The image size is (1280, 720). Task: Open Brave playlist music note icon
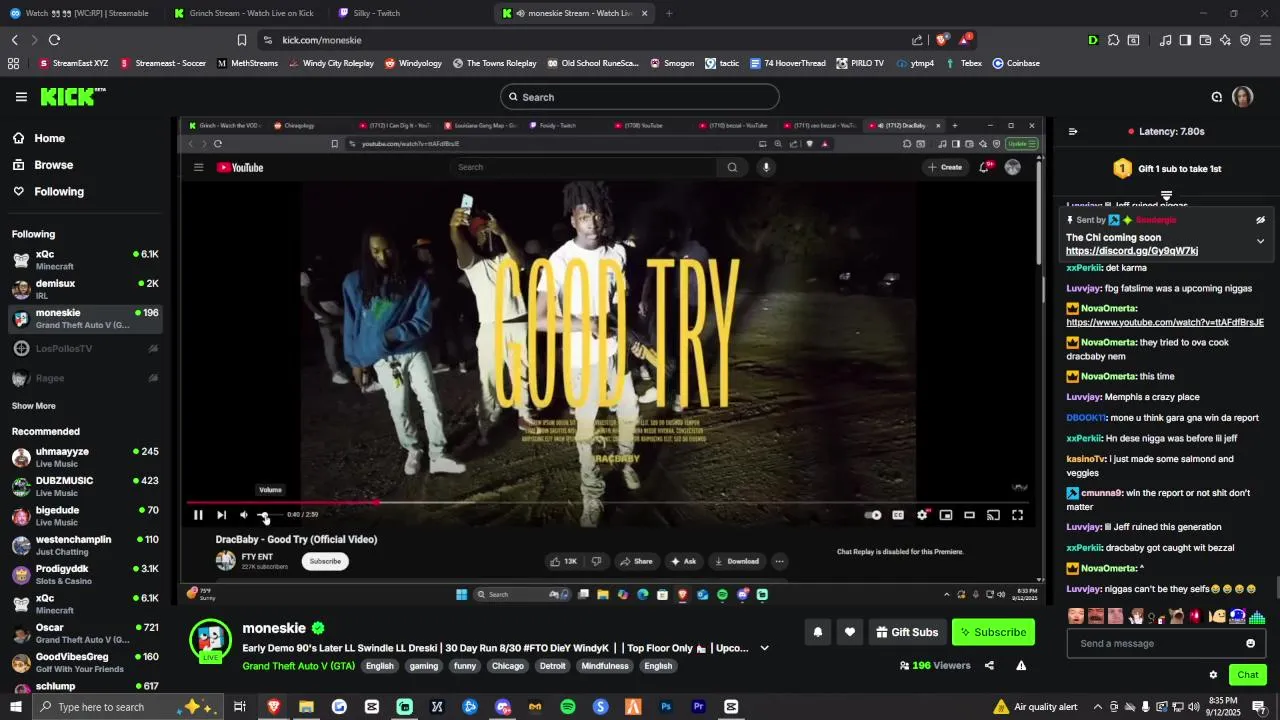pos(1165,40)
